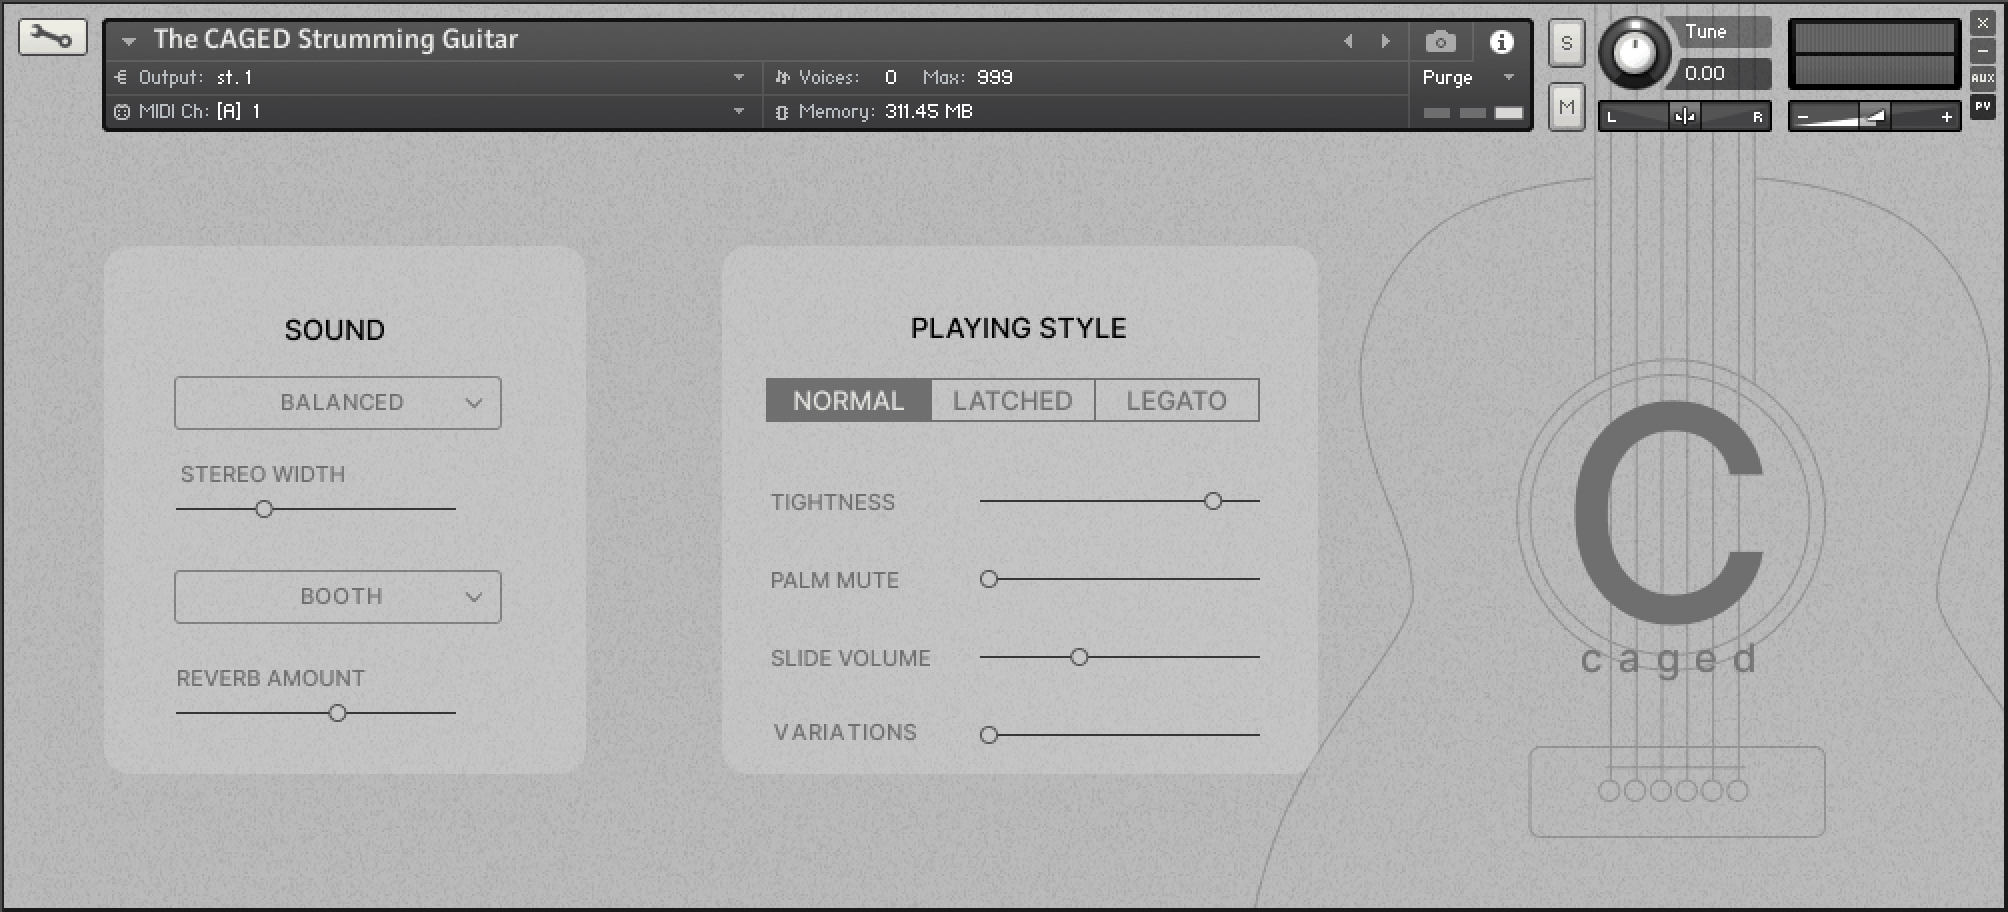Click the output routing icon

[x=121, y=77]
